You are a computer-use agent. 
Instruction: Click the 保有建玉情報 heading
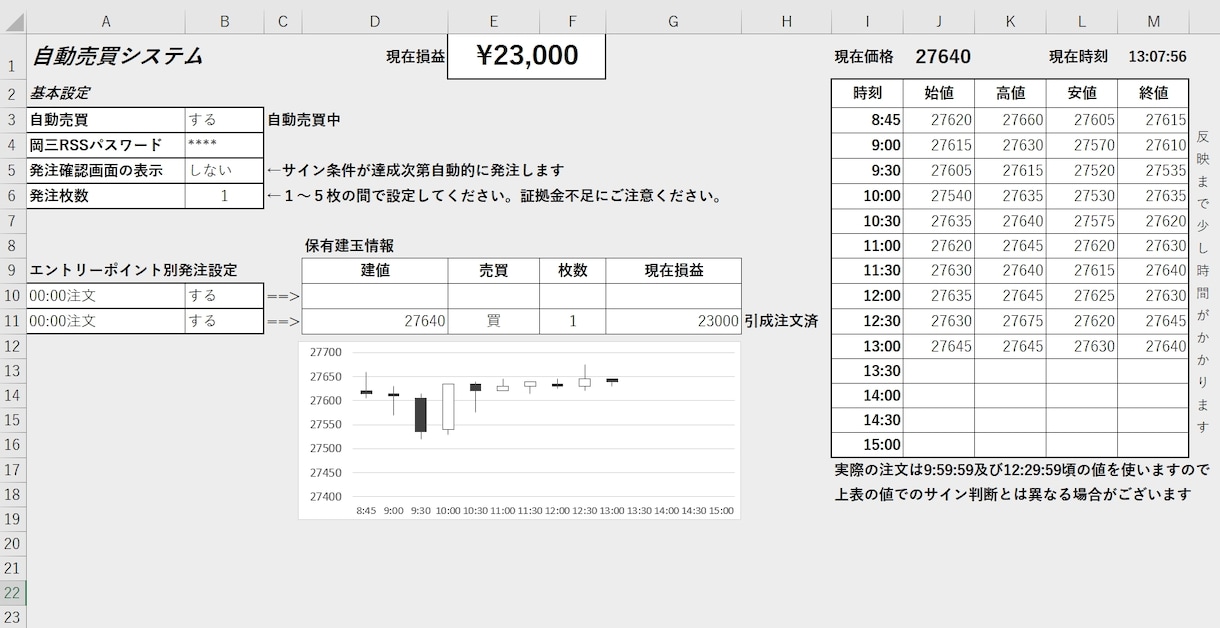click(348, 245)
